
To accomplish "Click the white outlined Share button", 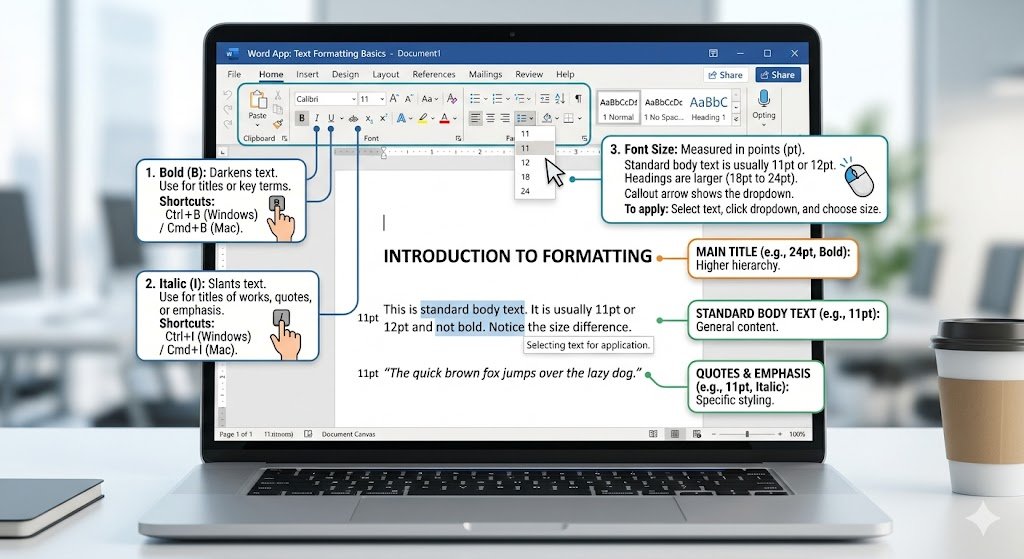I will (x=726, y=74).
